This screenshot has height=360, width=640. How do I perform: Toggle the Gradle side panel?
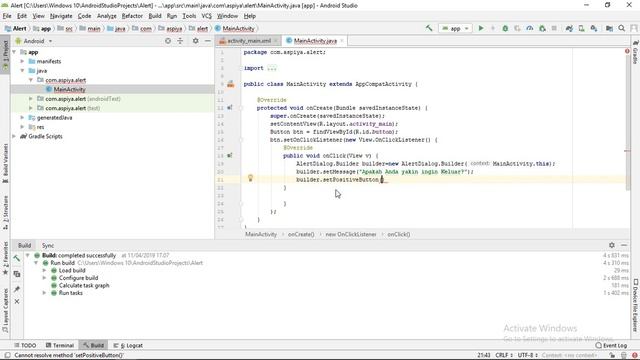pos(635,52)
